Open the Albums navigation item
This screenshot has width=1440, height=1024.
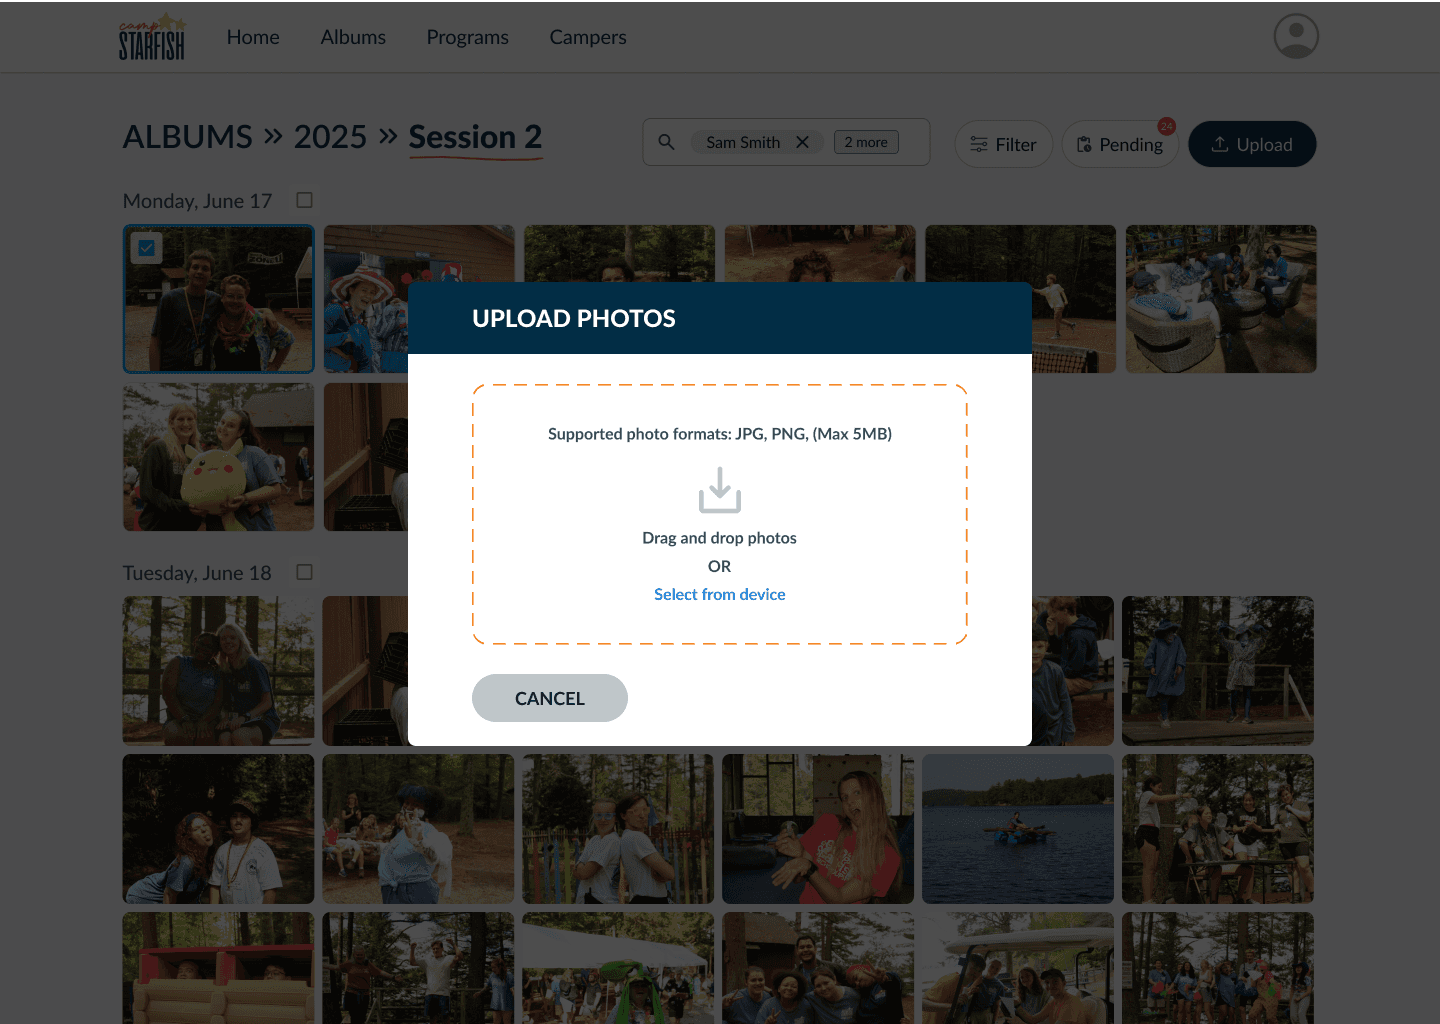353,37
